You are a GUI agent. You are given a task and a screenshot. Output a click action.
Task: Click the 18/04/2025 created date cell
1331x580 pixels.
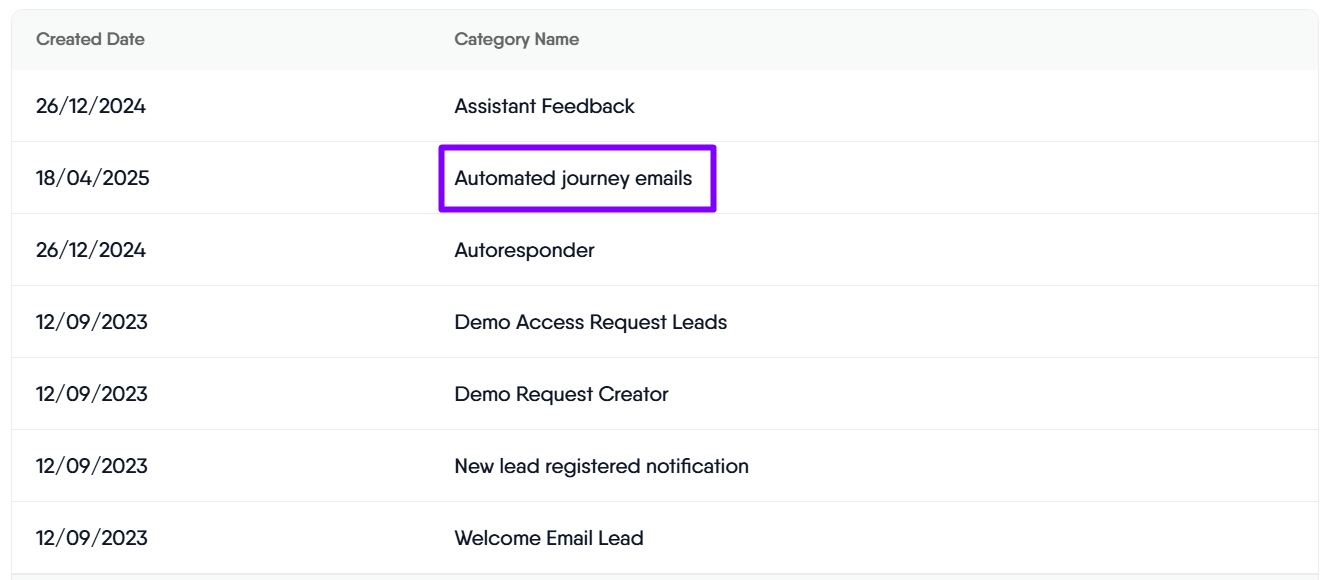coord(91,179)
